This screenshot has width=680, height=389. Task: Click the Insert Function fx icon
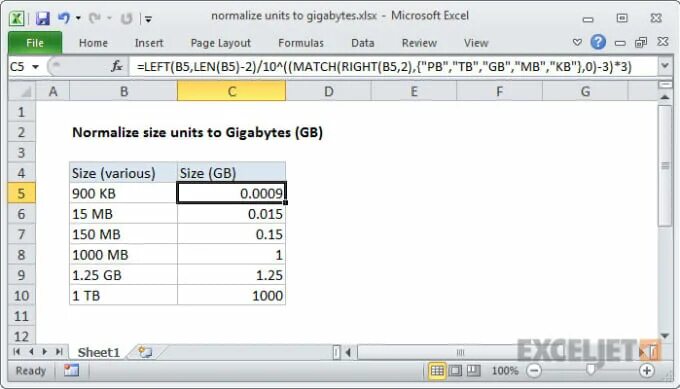117,67
